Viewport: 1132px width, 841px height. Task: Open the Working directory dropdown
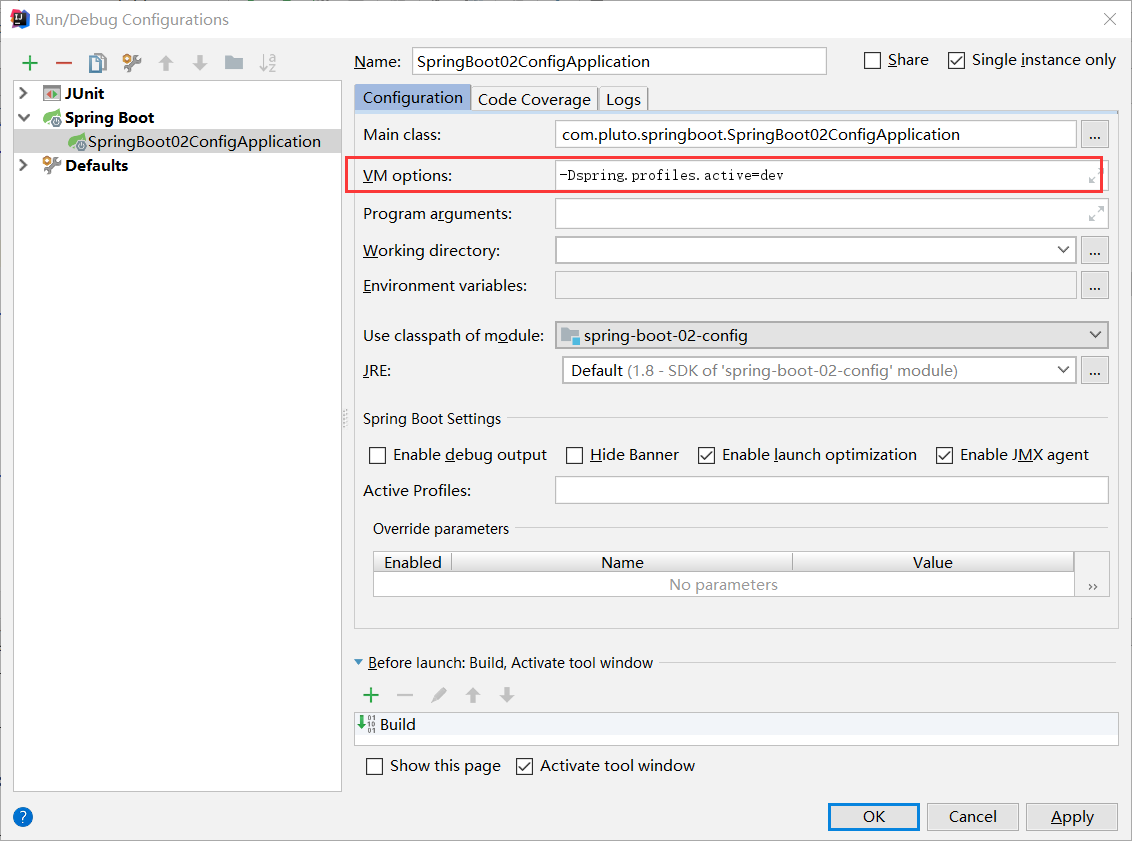click(1063, 250)
